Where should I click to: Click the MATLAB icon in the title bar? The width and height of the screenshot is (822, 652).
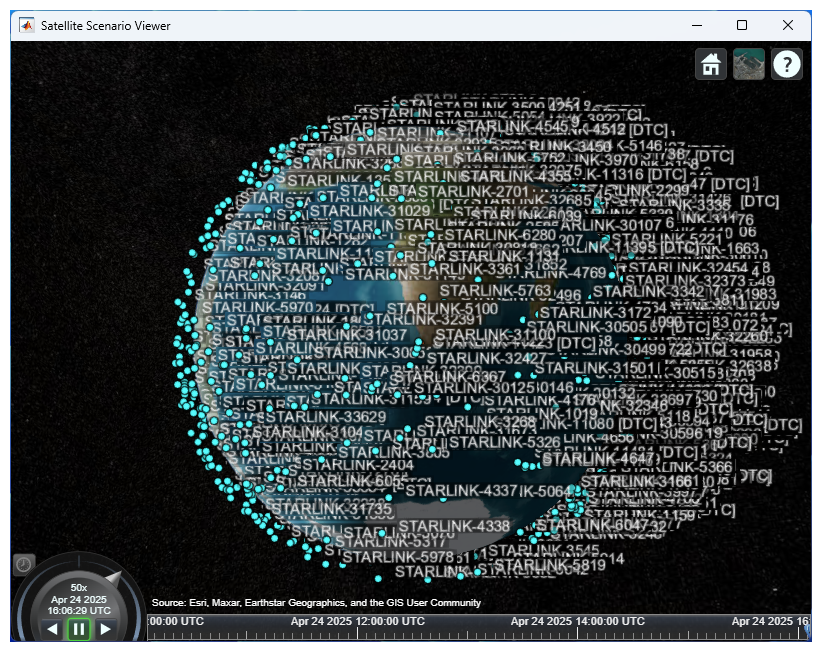click(x=27, y=25)
